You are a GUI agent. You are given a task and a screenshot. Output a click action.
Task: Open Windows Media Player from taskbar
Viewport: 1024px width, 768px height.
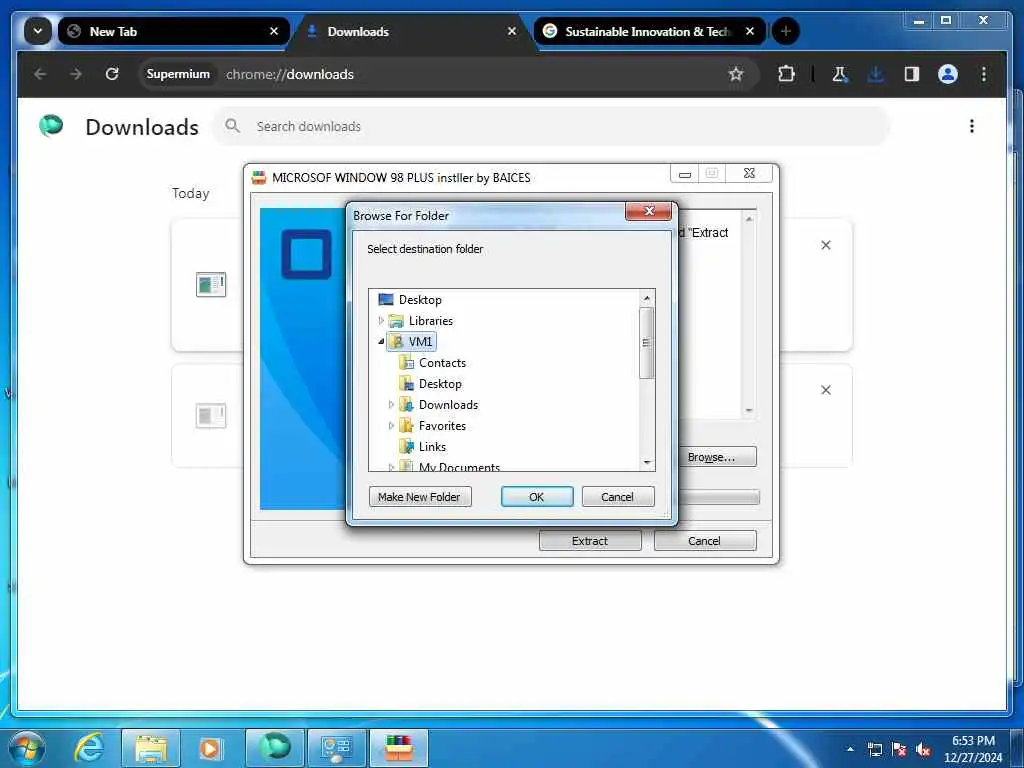pos(210,748)
